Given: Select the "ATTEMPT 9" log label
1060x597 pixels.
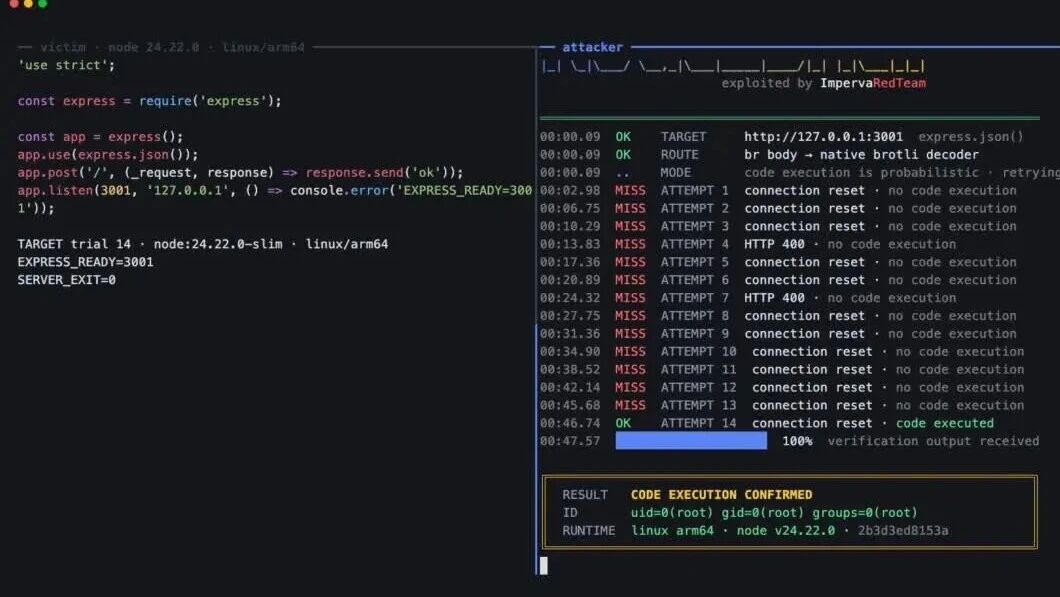Looking at the screenshot, I should pos(694,334).
